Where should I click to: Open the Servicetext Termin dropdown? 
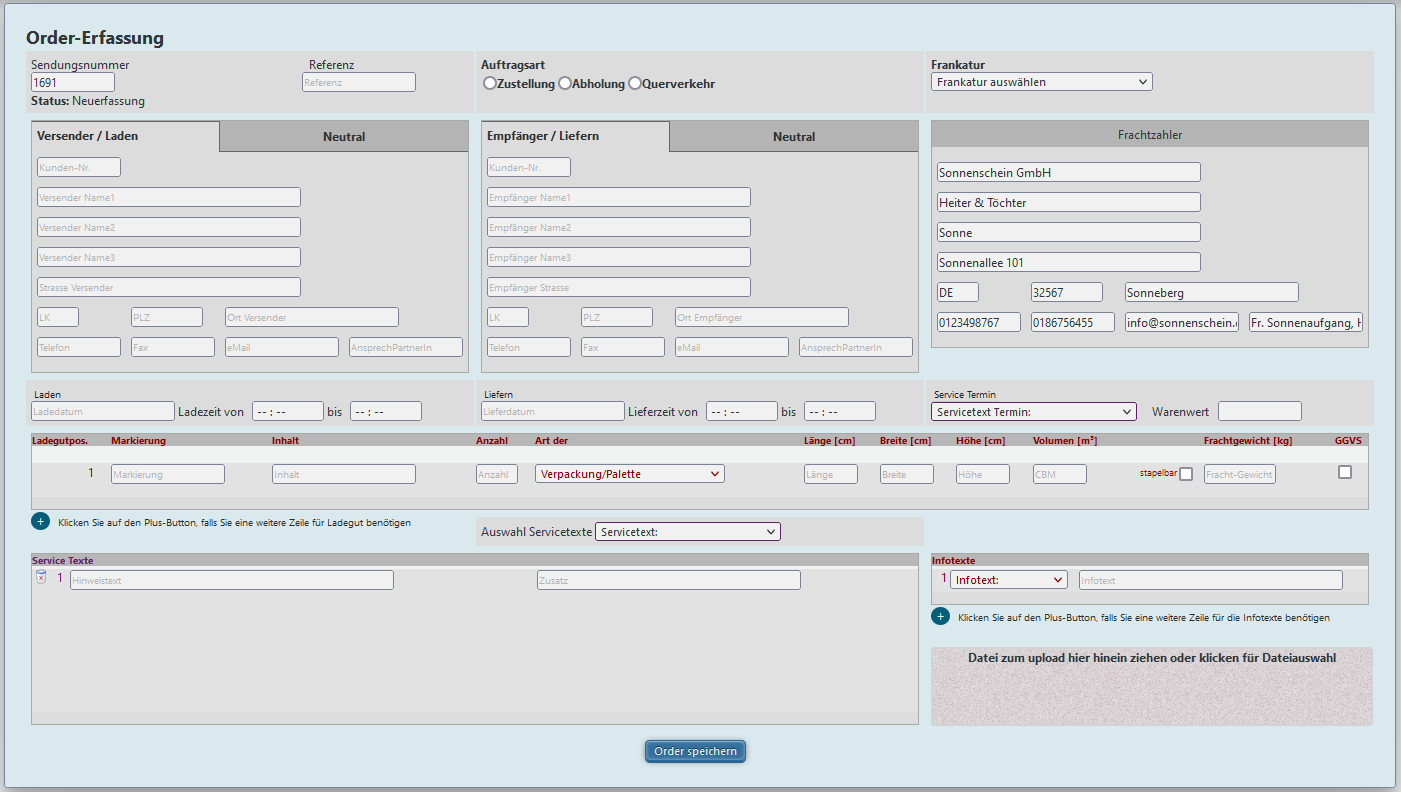click(x=1033, y=411)
